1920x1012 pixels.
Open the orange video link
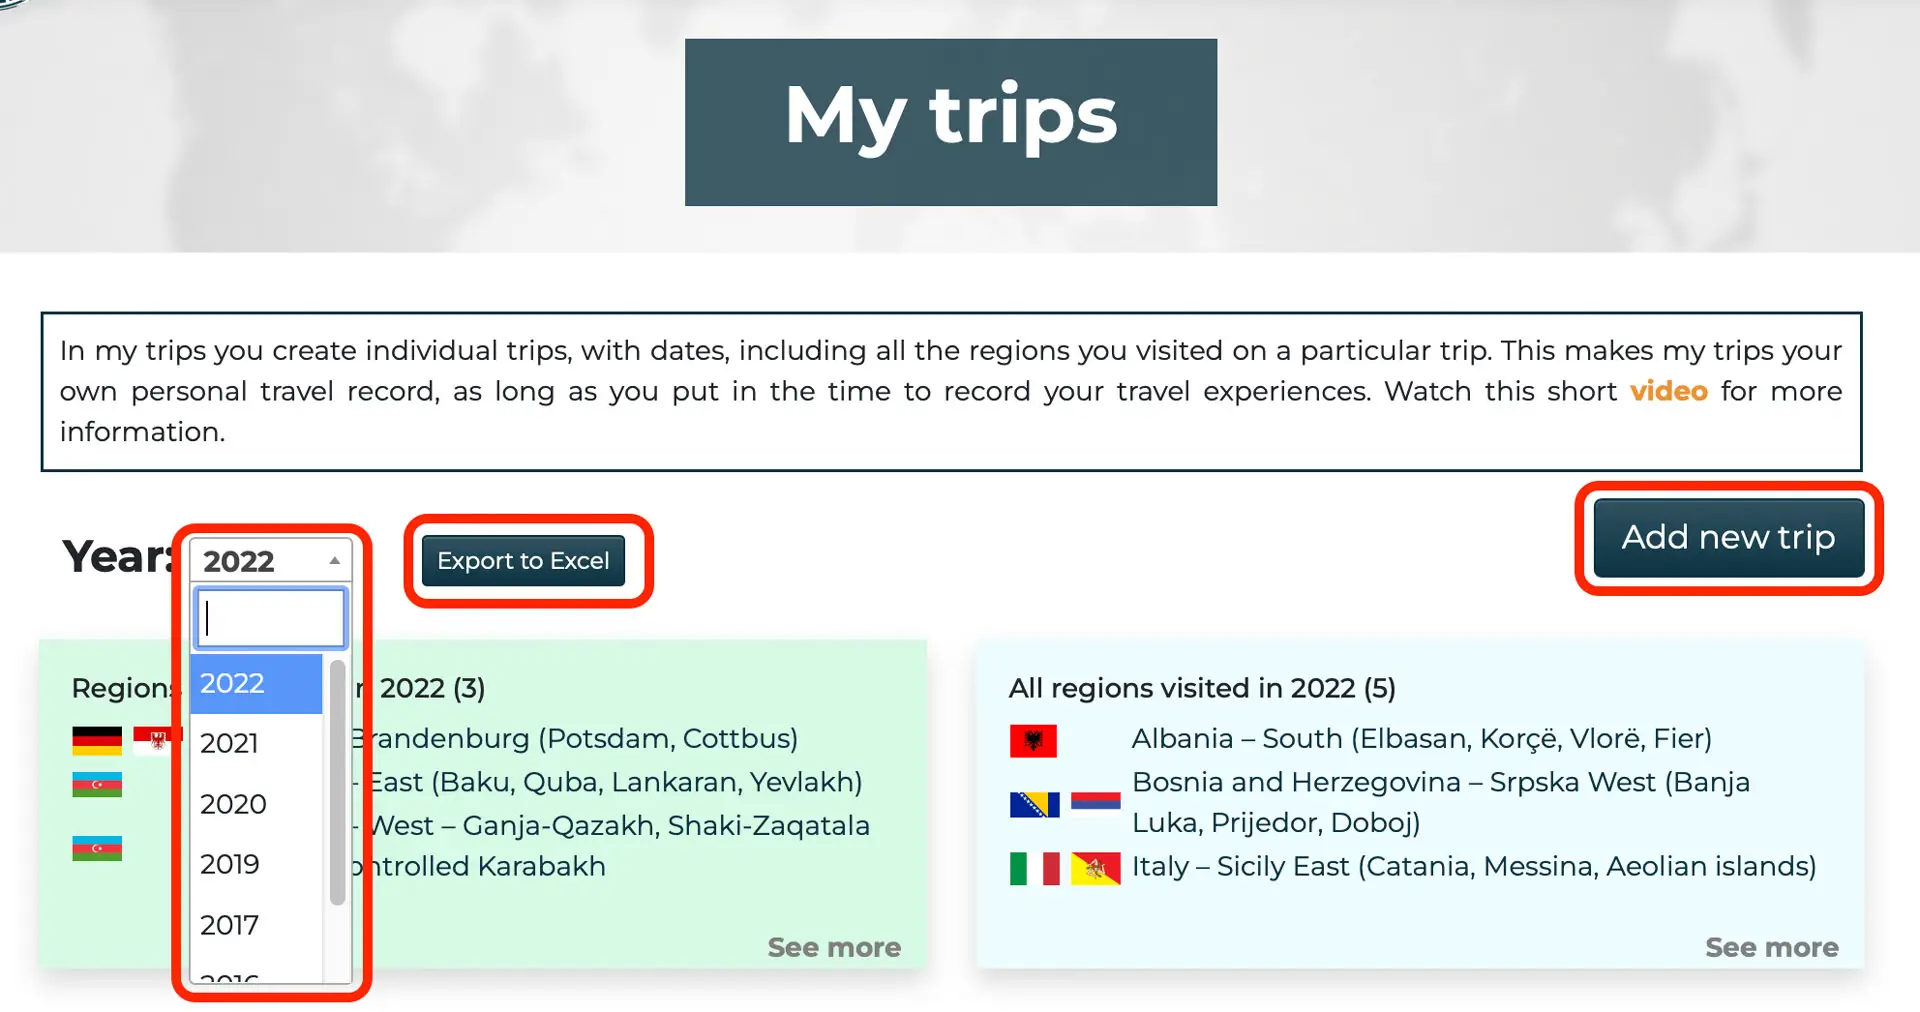(x=1668, y=391)
